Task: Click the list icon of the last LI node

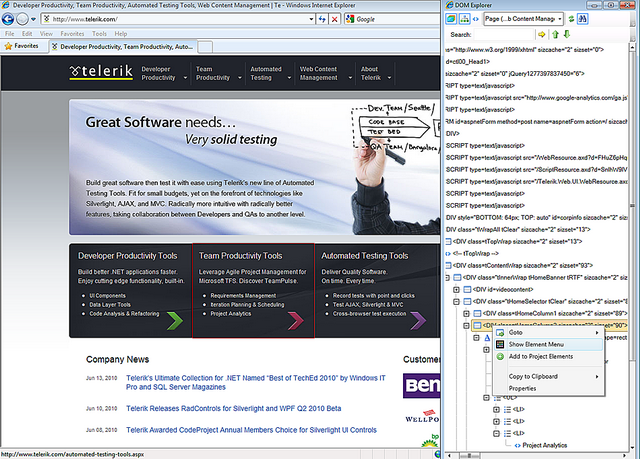Action: click(x=507, y=433)
